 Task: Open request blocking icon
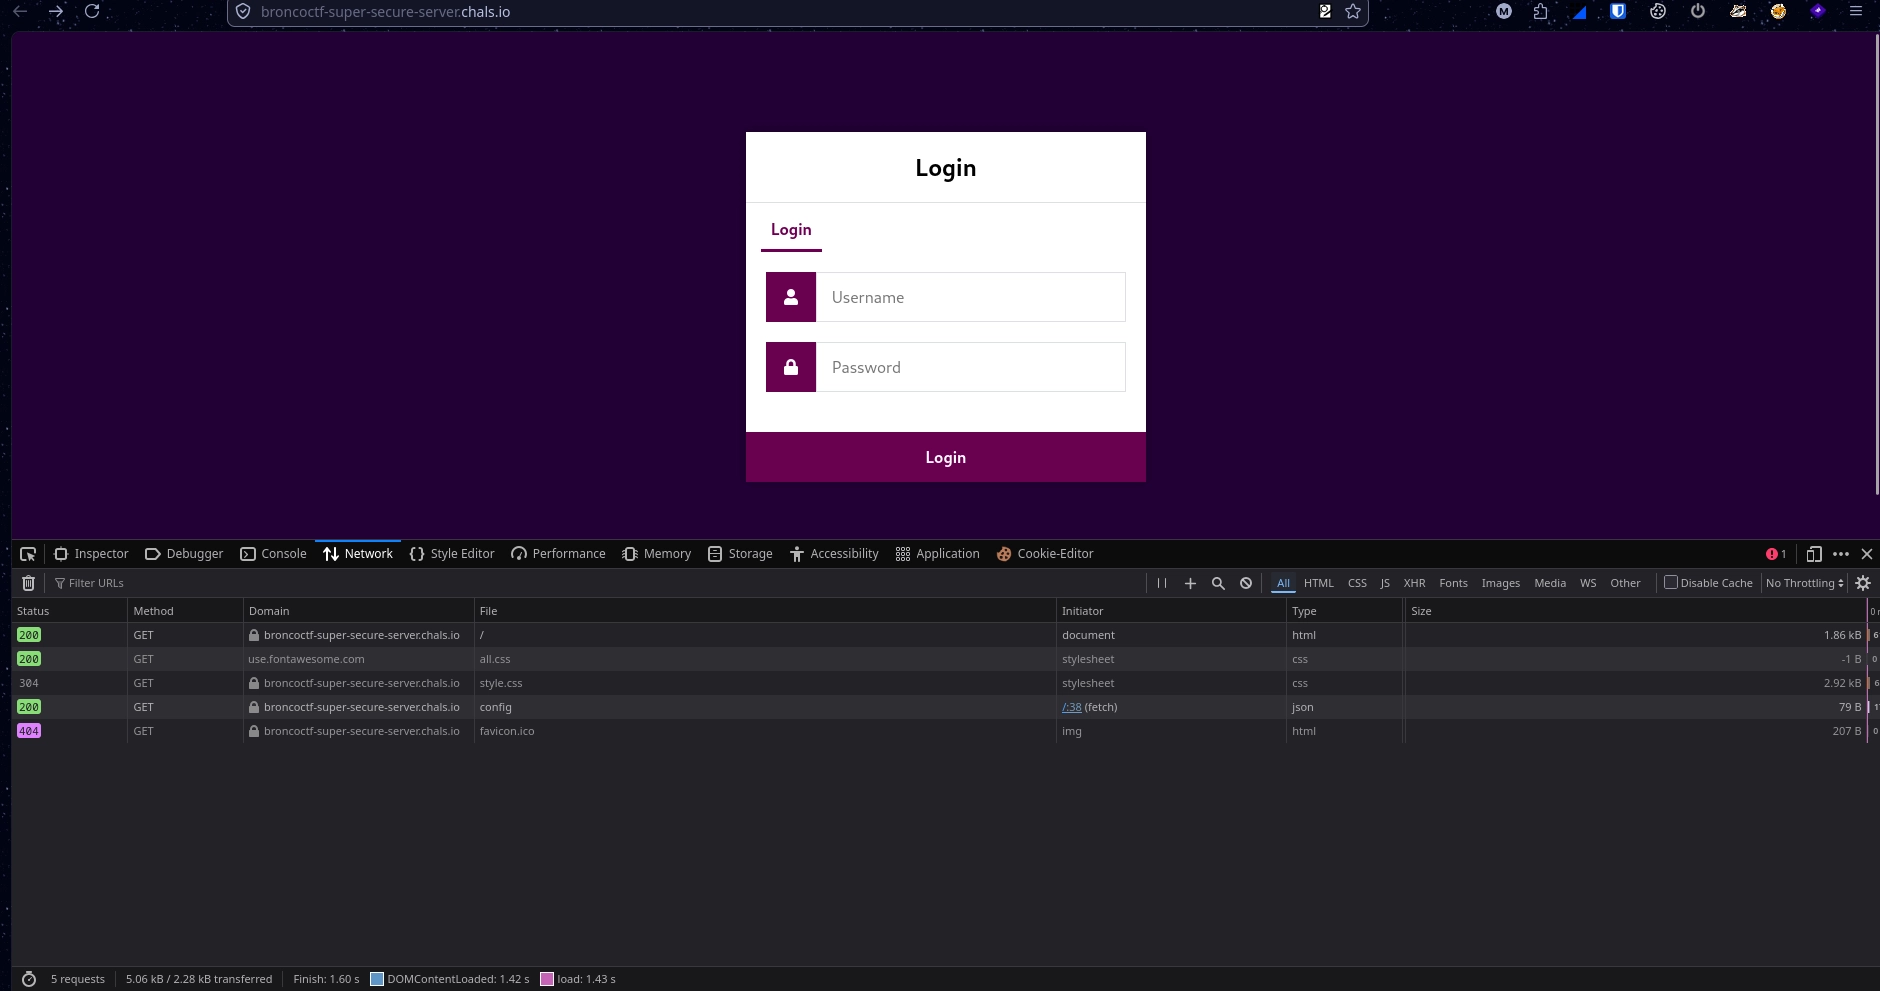coord(1246,583)
